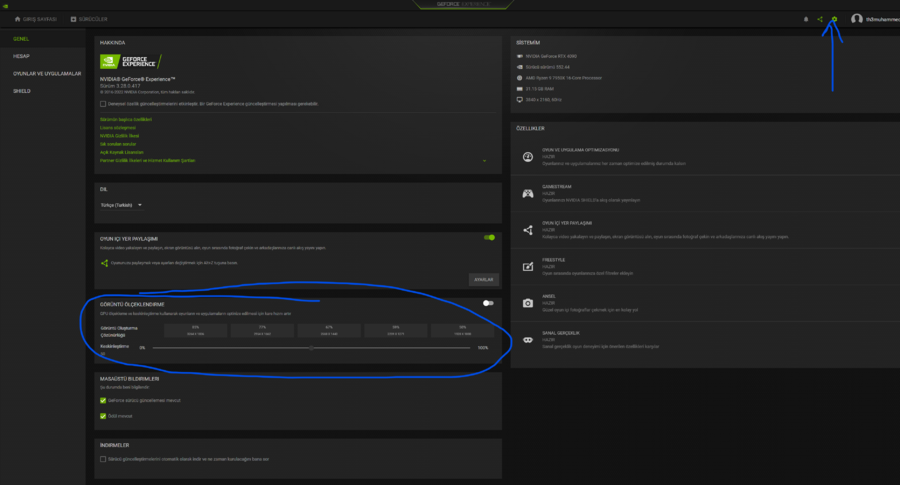Click the driver version icon in Sistemim
The height and width of the screenshot is (485, 900).
coord(519,67)
